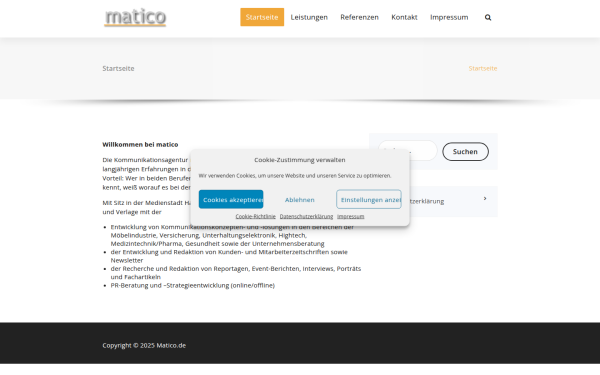
Task: Click the Startseite page title on the left
Action: [x=118, y=68]
